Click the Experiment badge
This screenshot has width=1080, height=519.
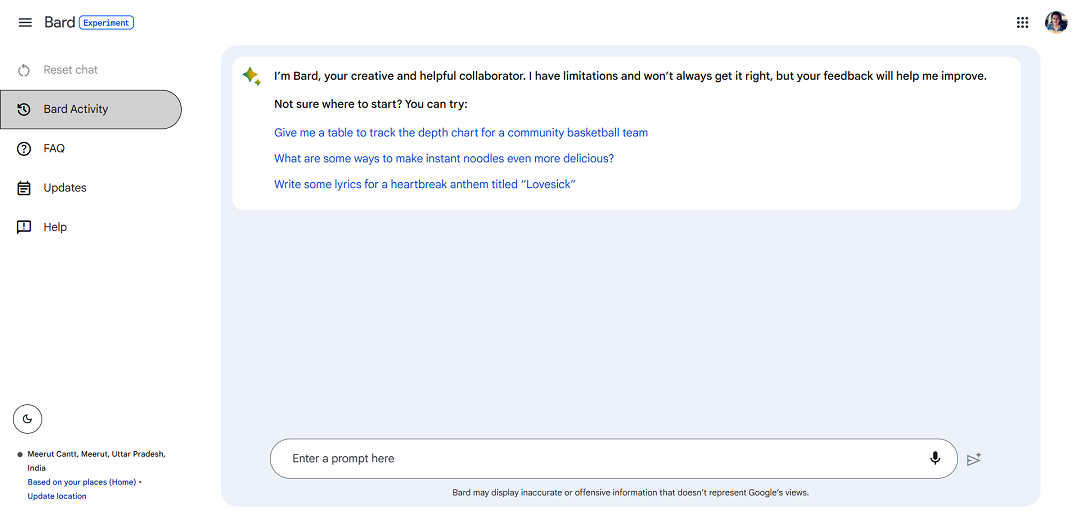[106, 23]
